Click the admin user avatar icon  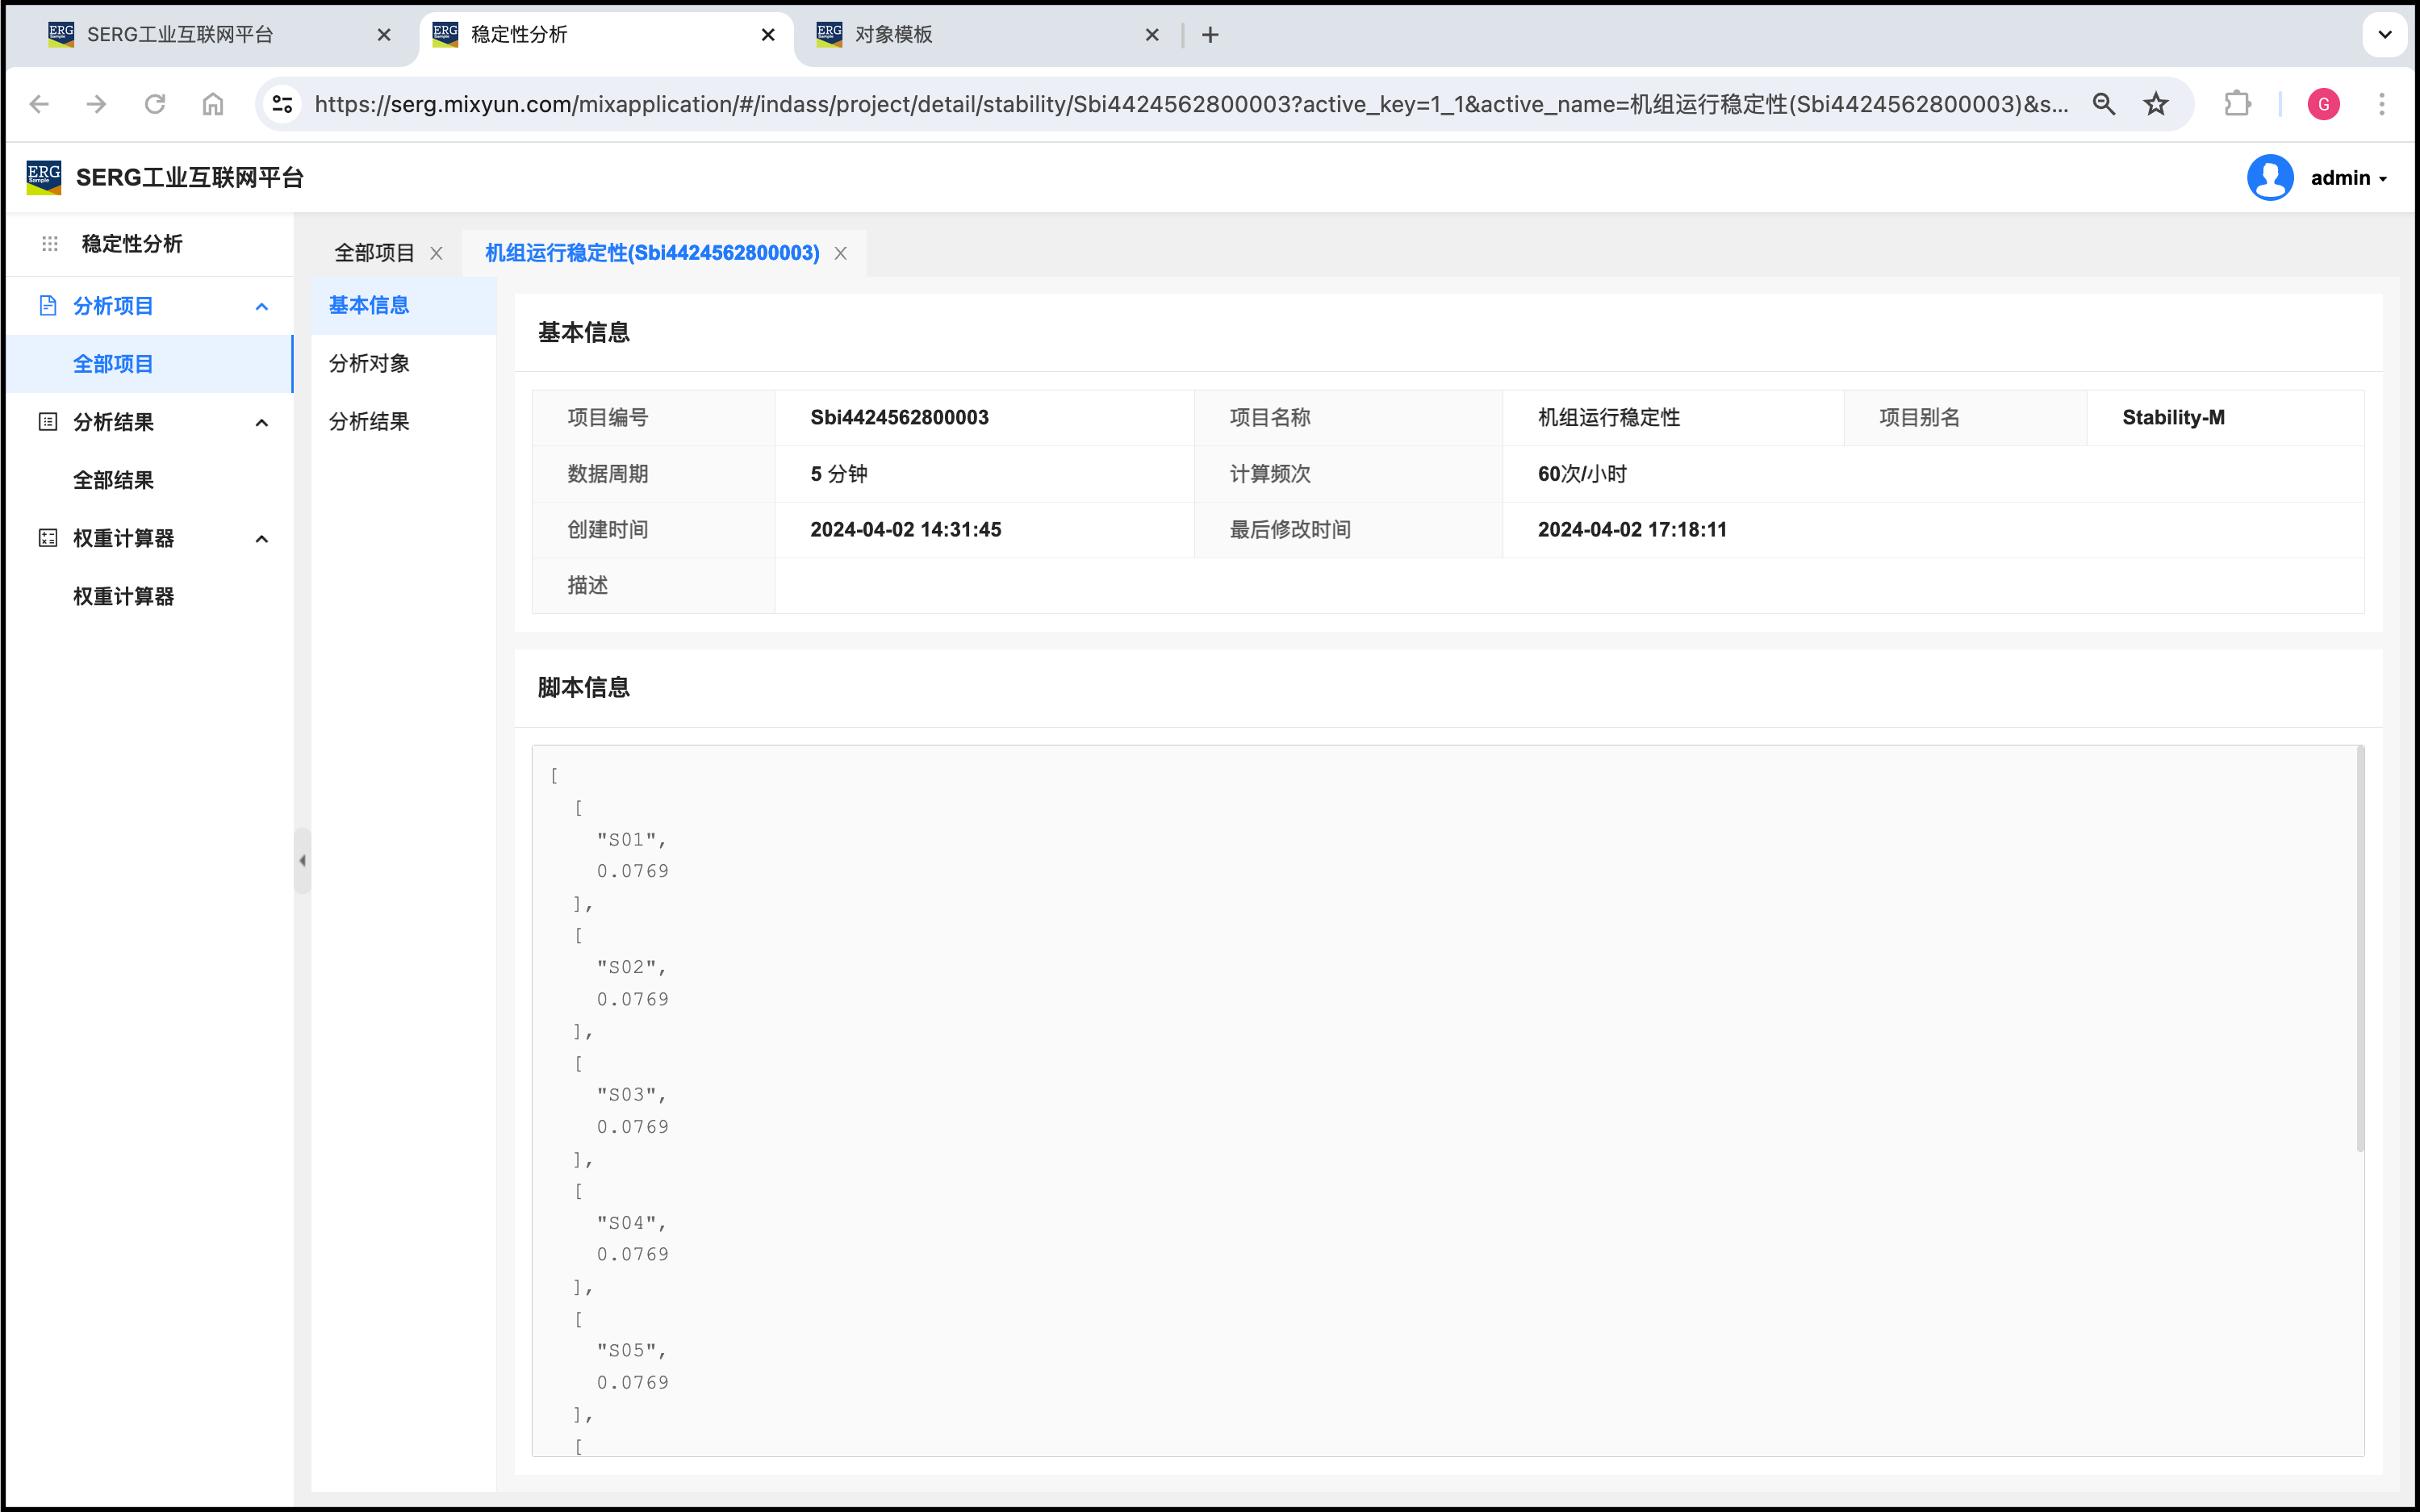point(2270,178)
